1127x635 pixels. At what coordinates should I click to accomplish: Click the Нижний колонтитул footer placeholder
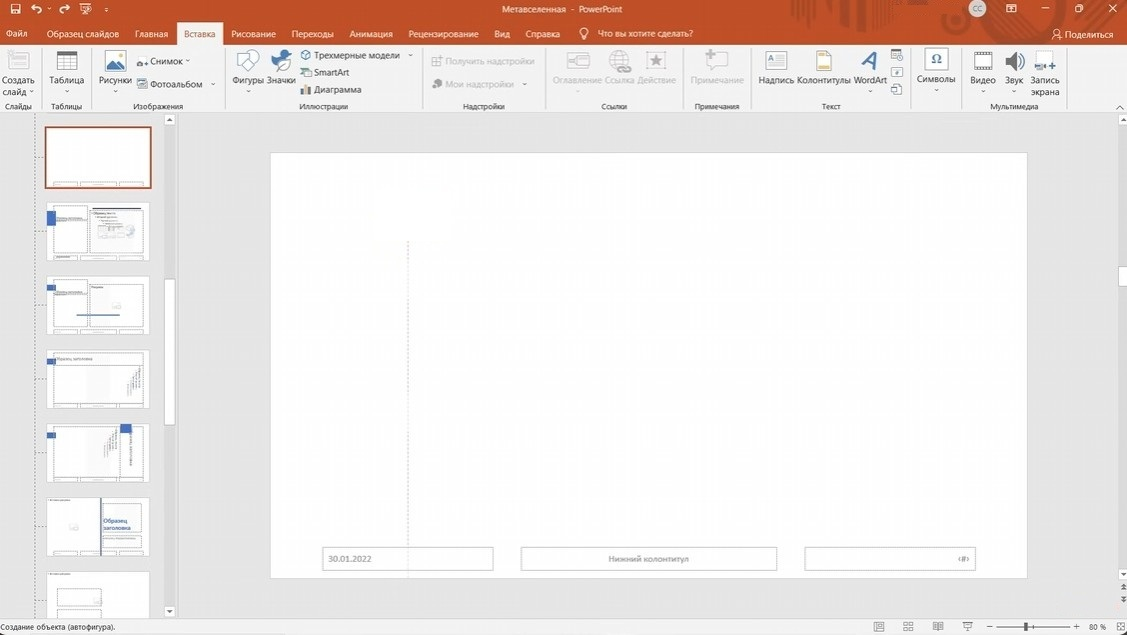click(648, 559)
